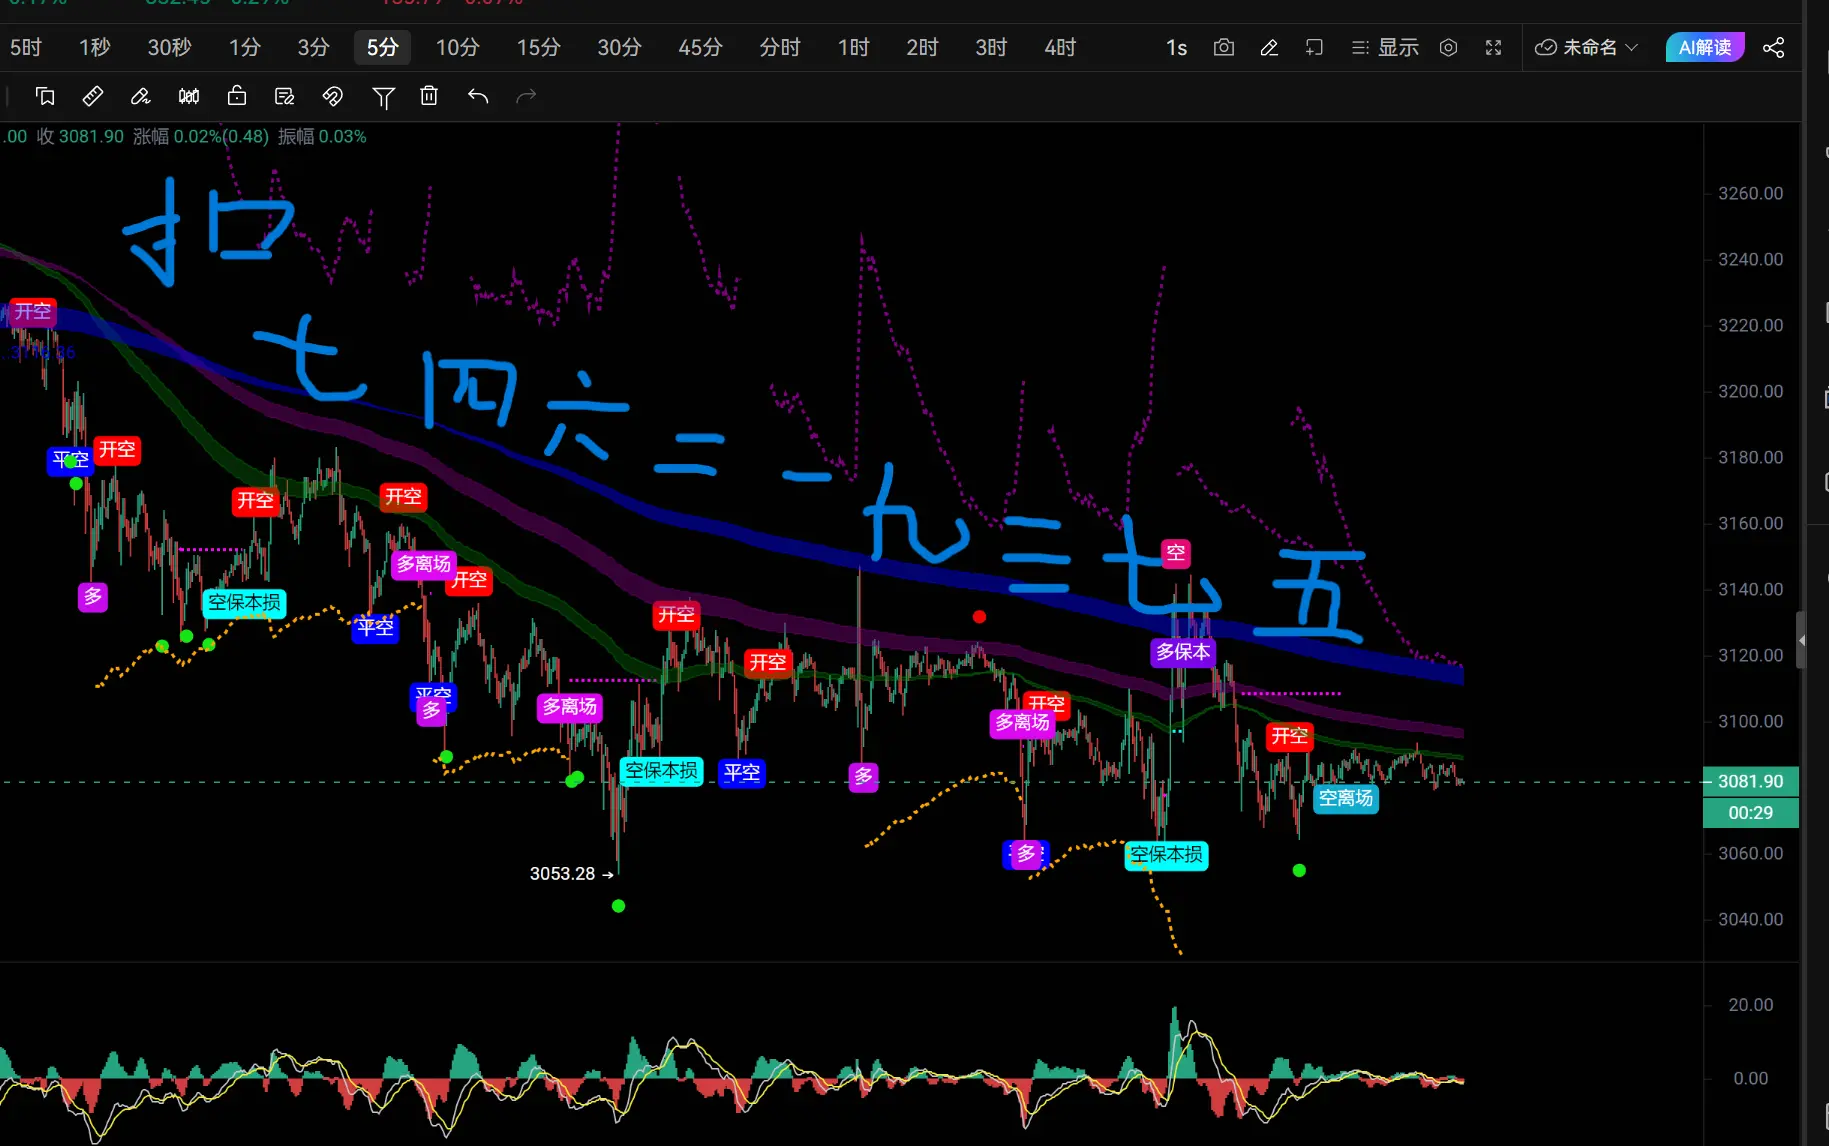Click the 3200.00 price axis label
The height and width of the screenshot is (1146, 1829).
[1750, 391]
